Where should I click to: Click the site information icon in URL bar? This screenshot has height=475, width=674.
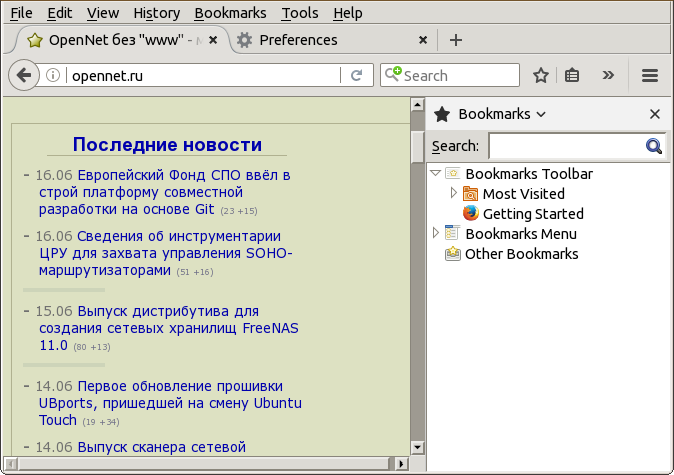[54, 76]
